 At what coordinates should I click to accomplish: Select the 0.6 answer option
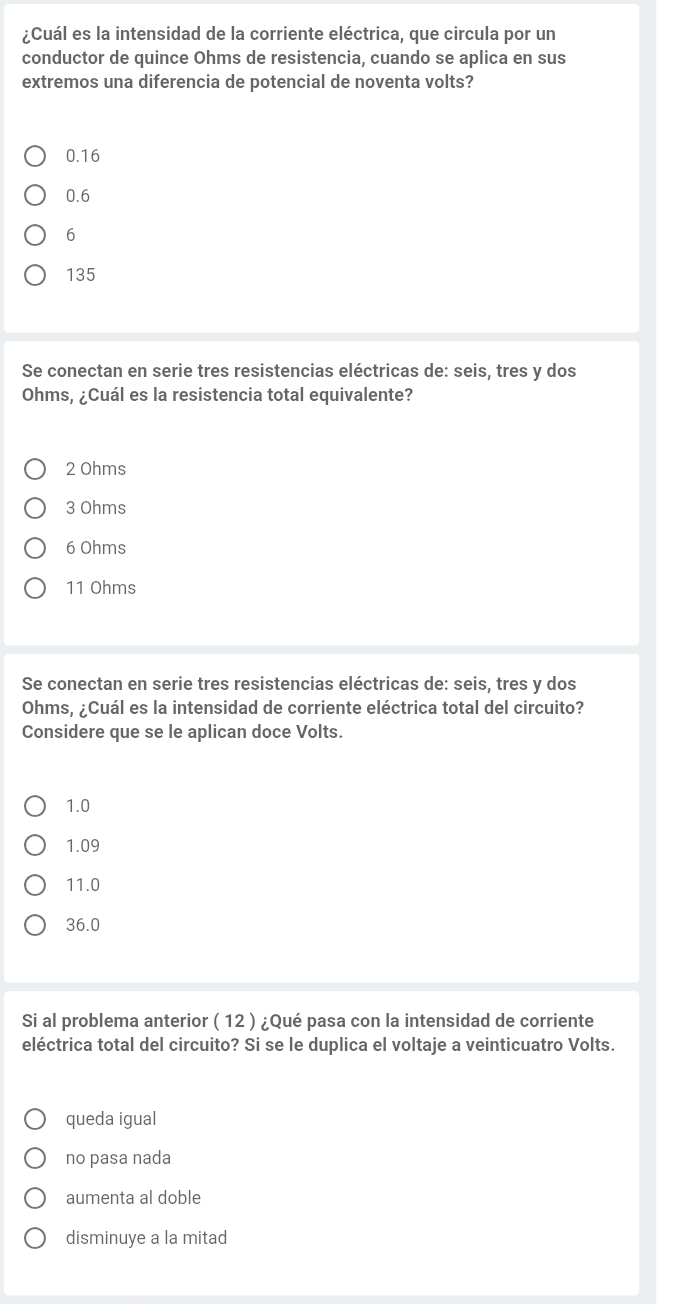(x=35, y=196)
